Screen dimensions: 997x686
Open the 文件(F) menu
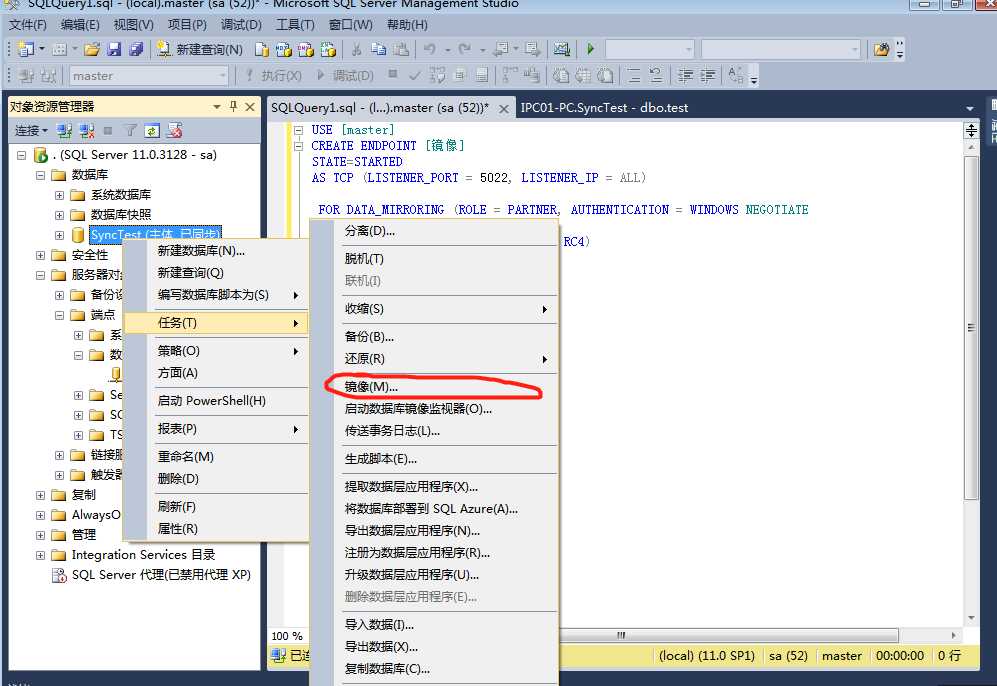pos(28,25)
